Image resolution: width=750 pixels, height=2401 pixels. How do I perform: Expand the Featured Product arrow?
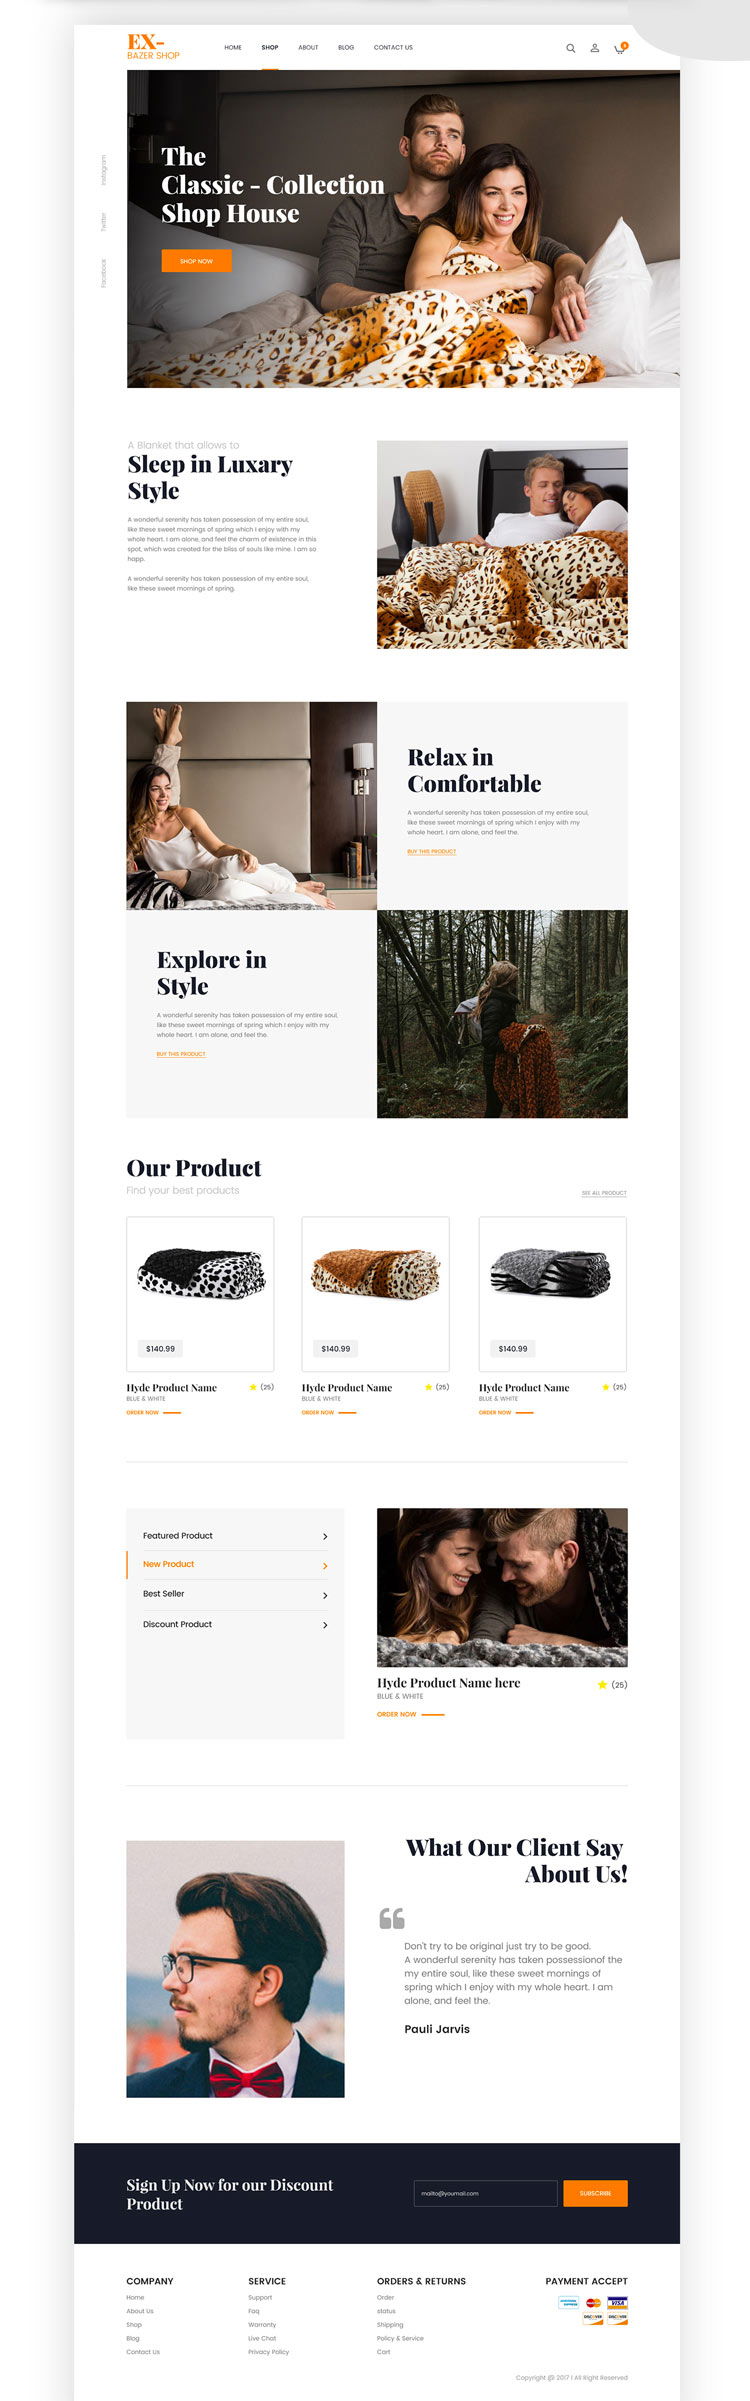pos(325,1536)
